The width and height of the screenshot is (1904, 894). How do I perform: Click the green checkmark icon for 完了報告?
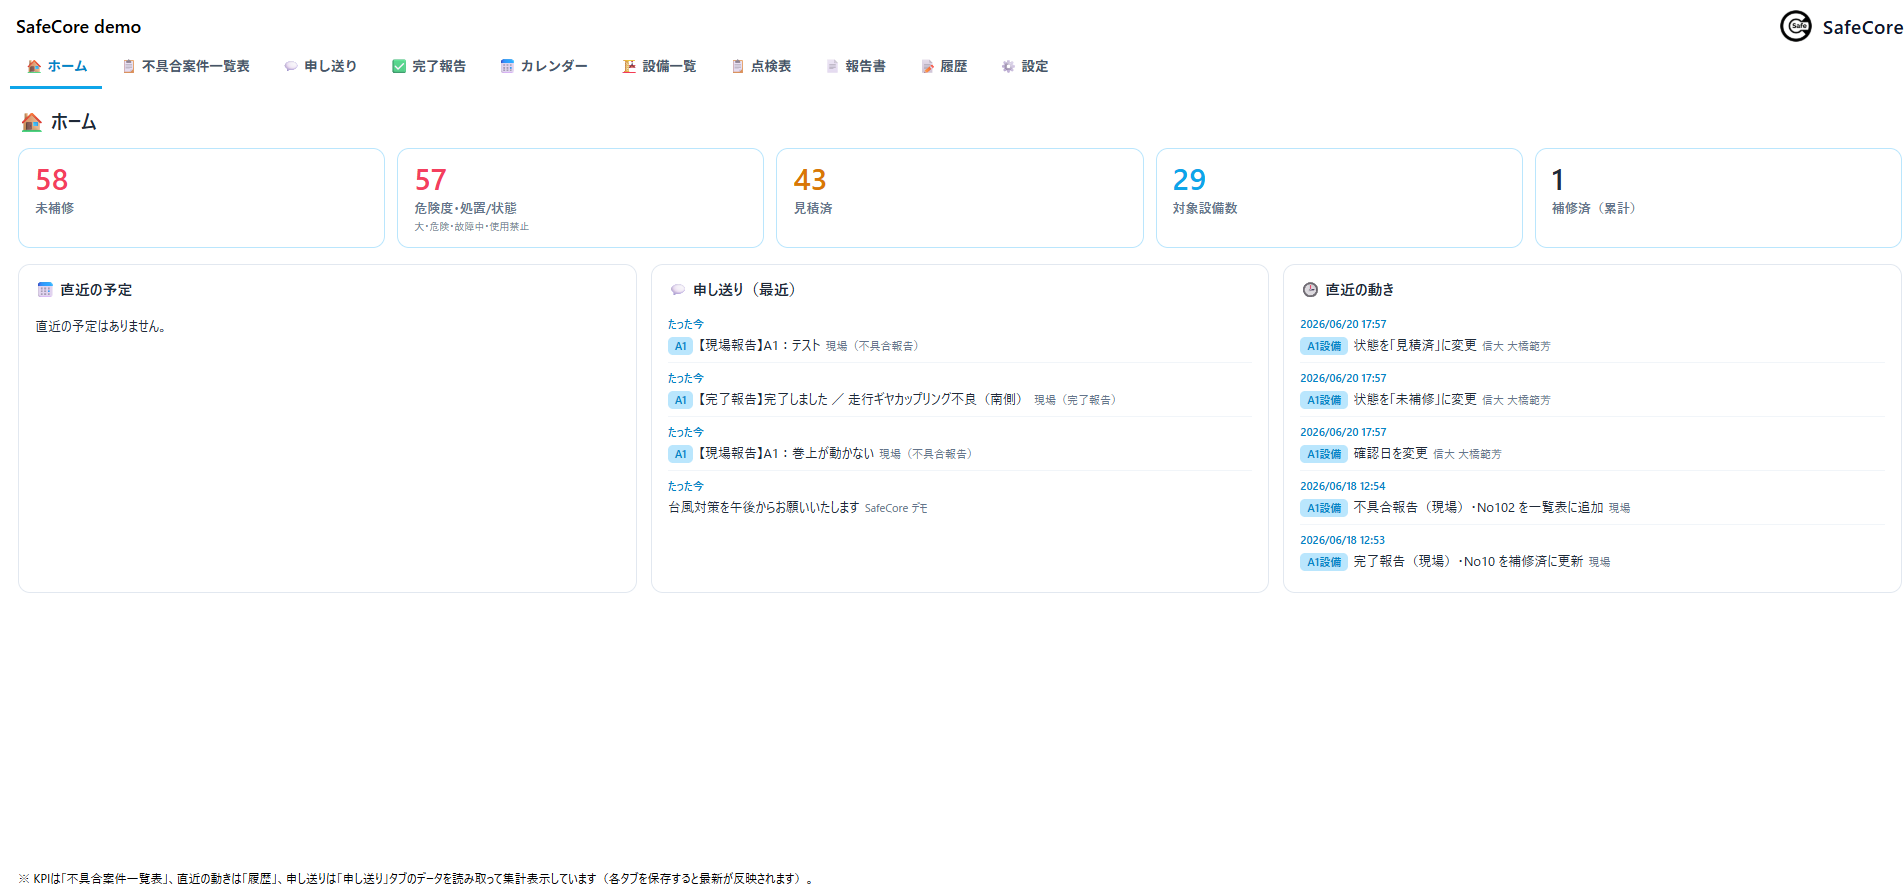pos(399,66)
